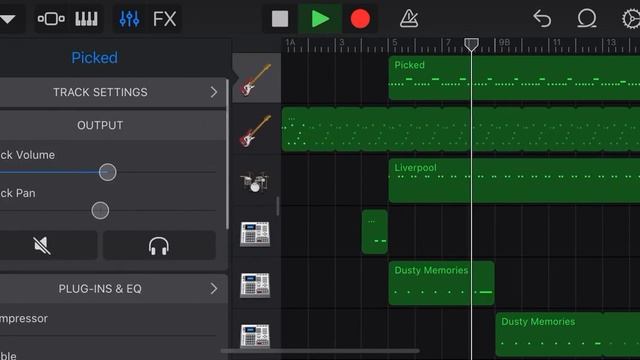Expand the TRACK SETTINGS row
The width and height of the screenshot is (640, 360).
tap(112, 92)
